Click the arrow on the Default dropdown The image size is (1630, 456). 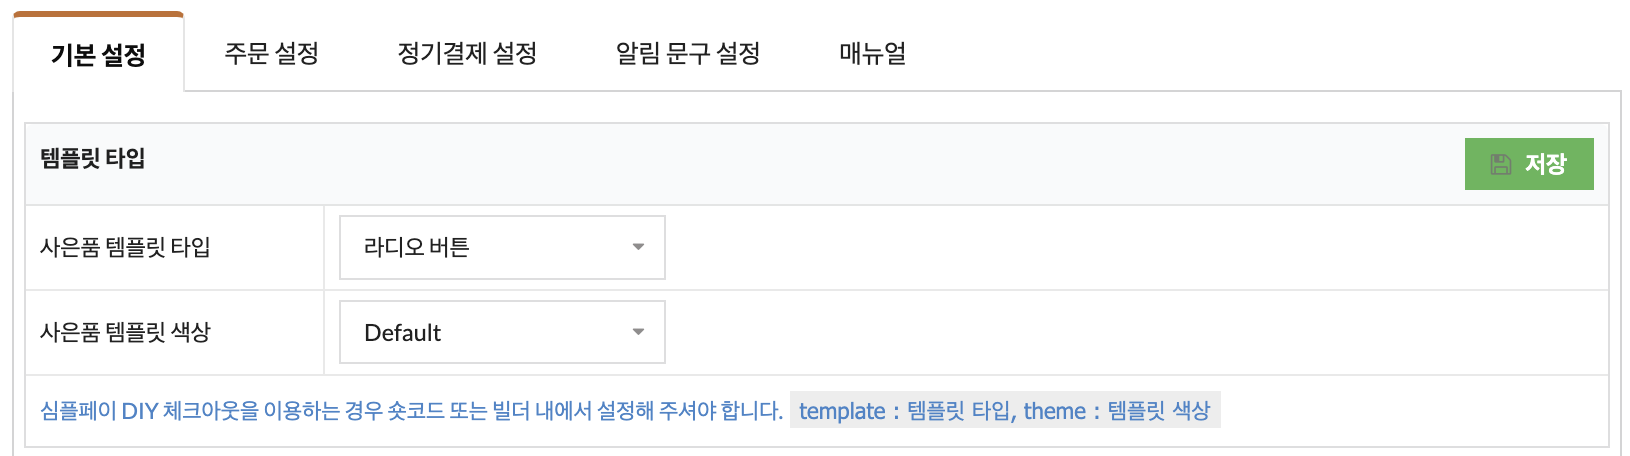pyautogui.click(x=638, y=332)
